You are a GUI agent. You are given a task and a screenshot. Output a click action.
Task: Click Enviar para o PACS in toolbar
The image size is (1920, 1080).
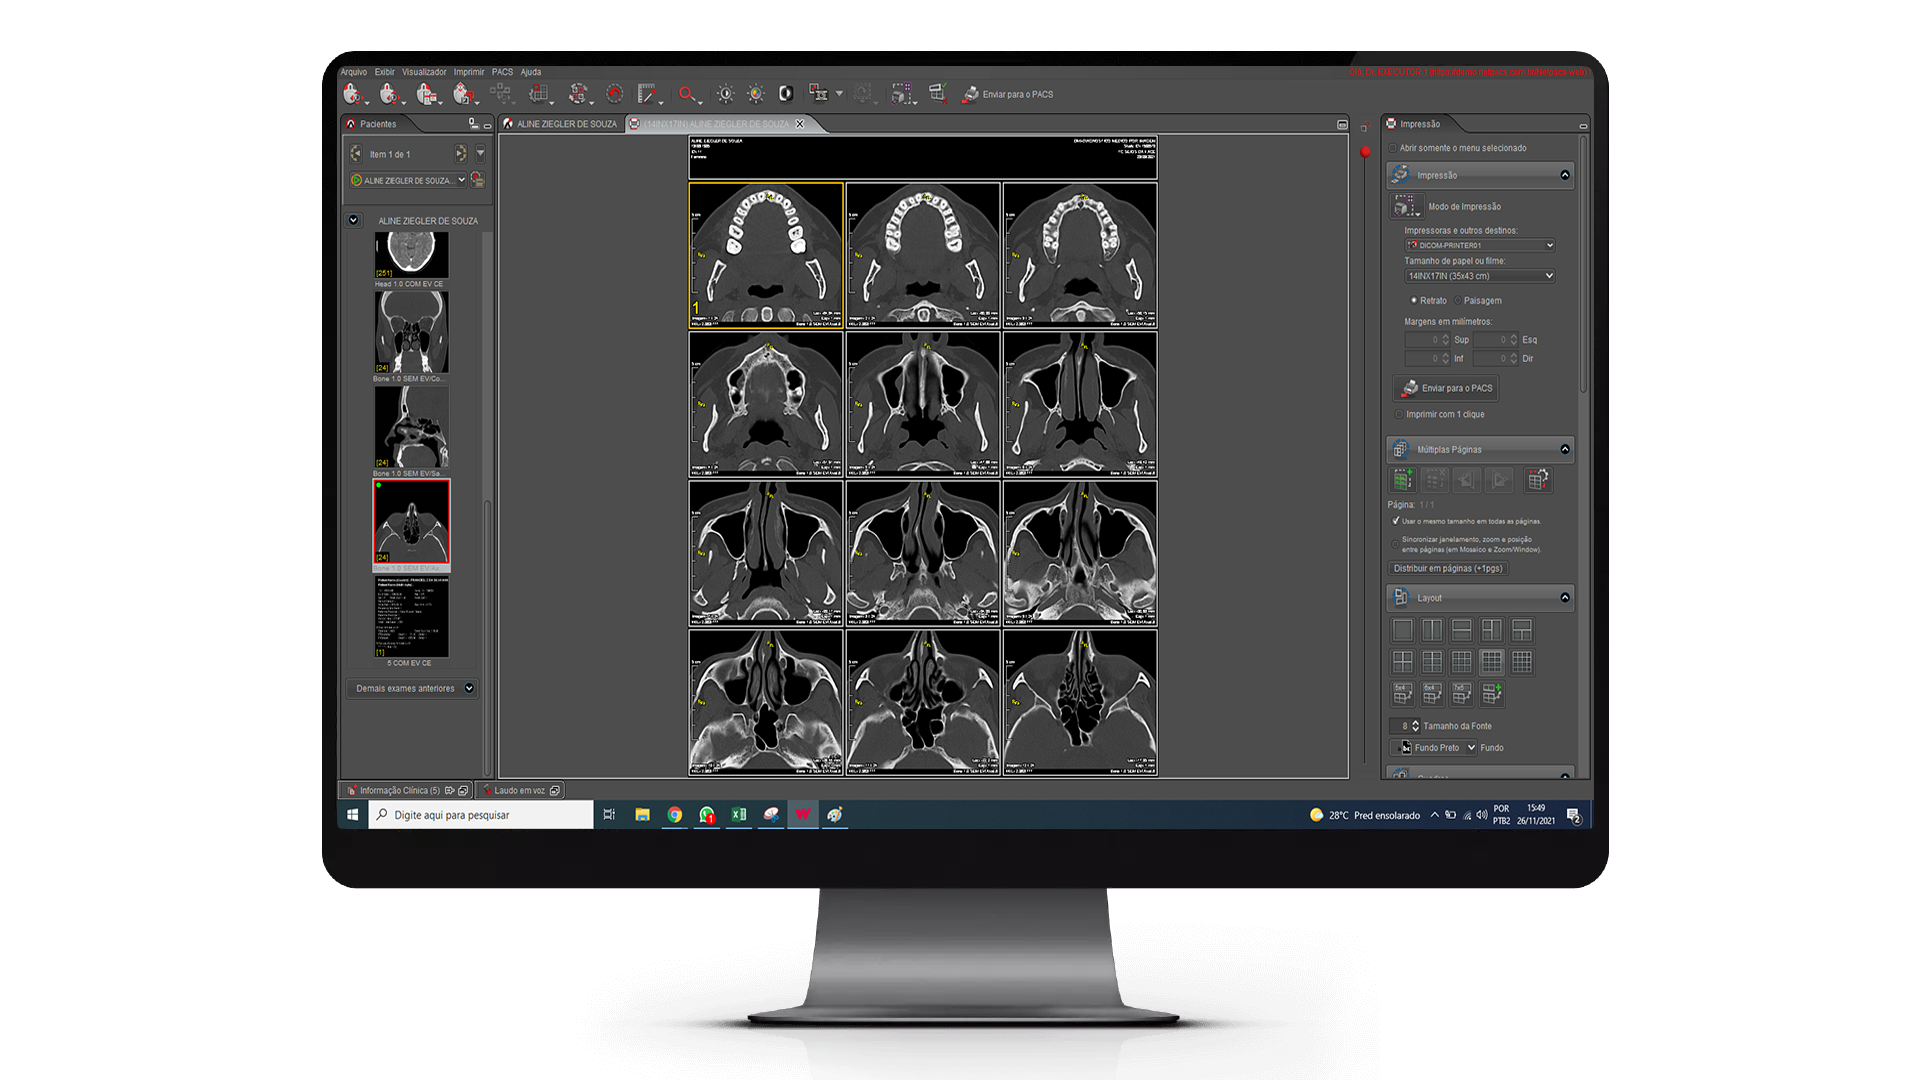[1008, 94]
